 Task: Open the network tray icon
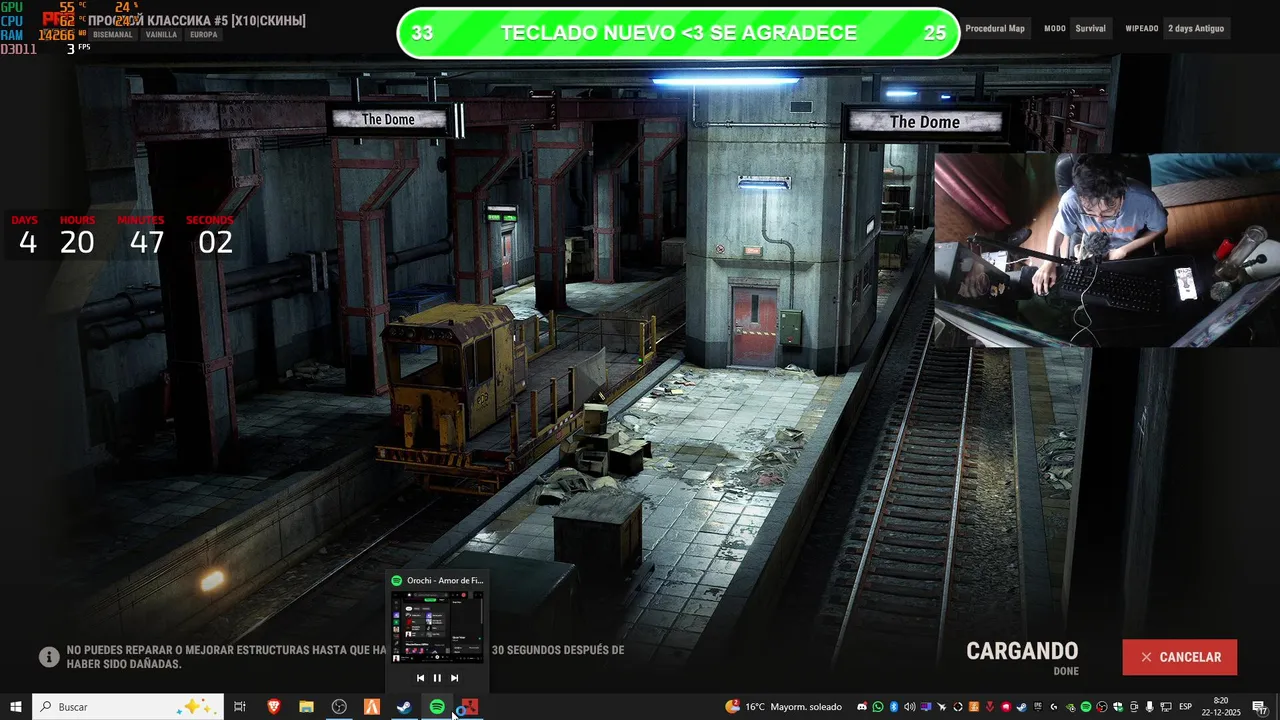1165,707
